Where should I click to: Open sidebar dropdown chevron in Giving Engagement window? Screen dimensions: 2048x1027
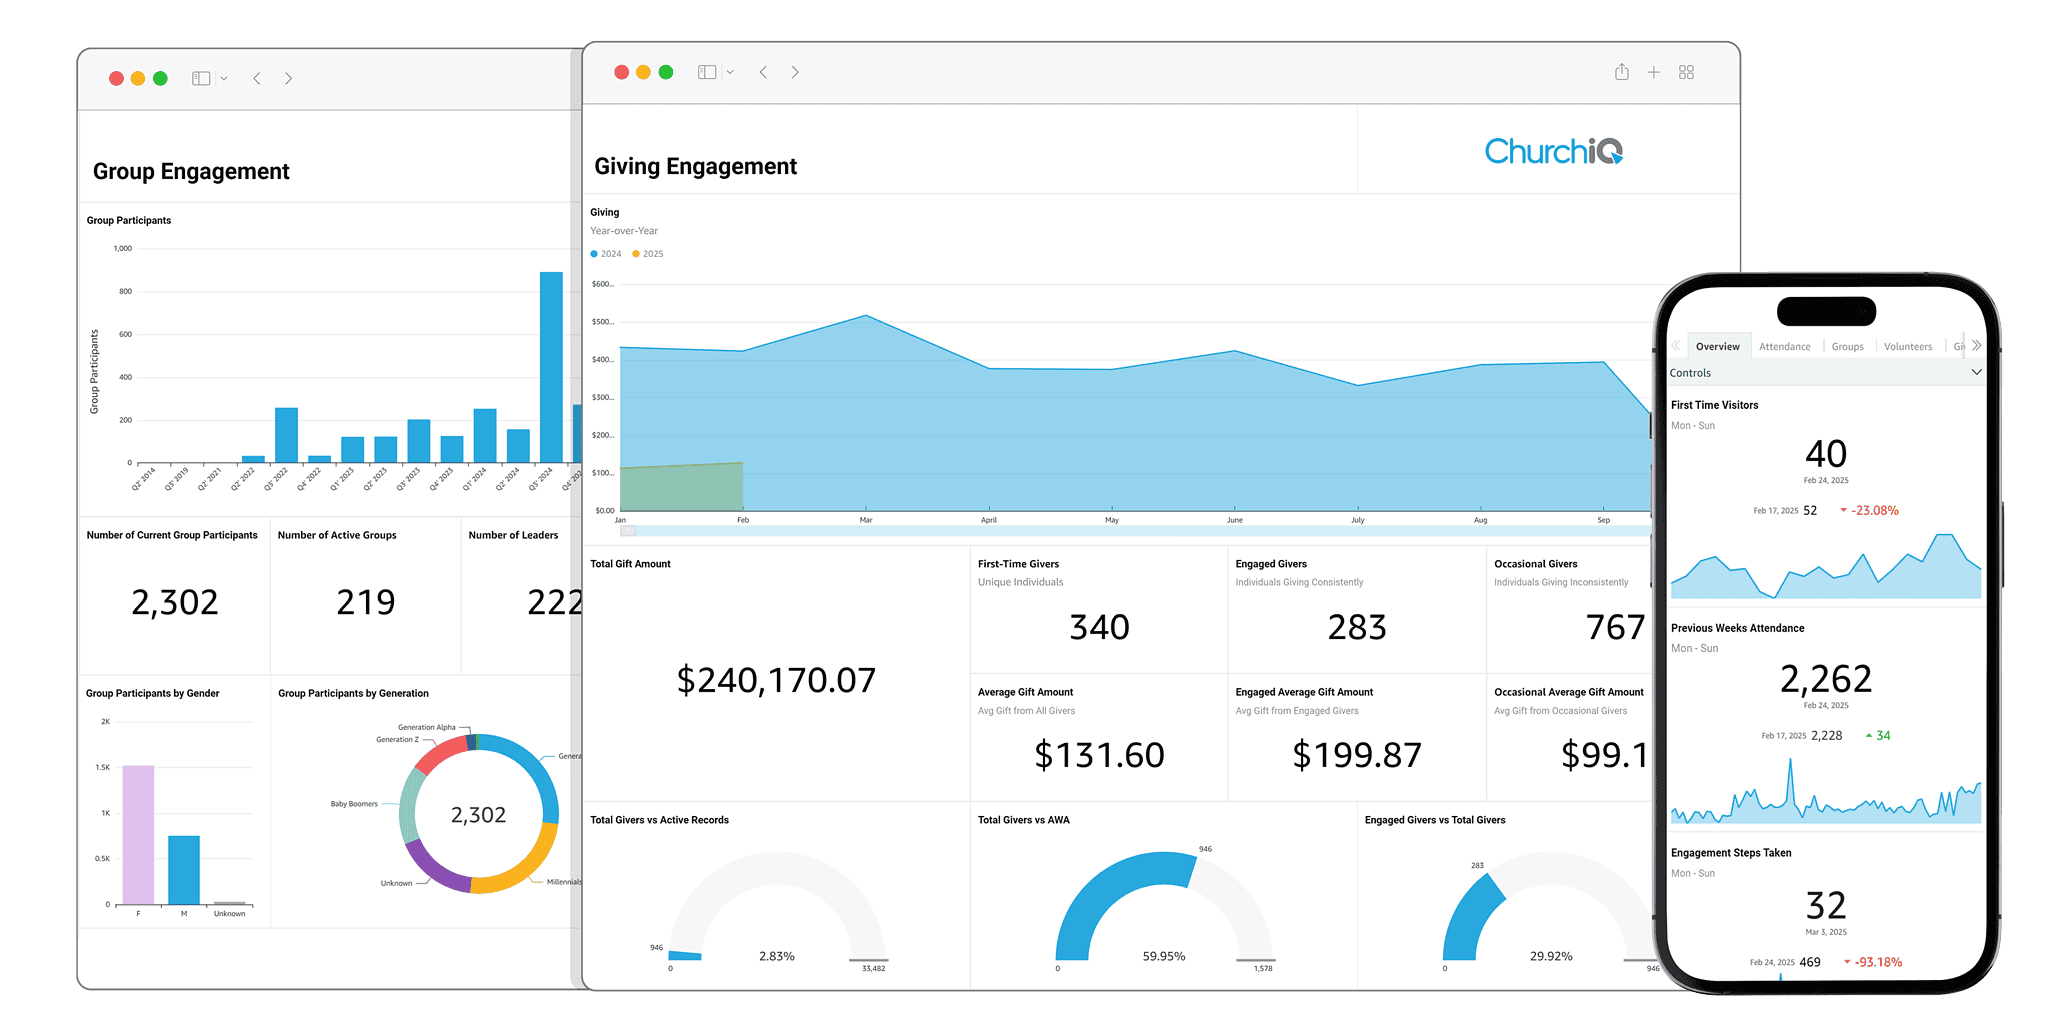(730, 72)
